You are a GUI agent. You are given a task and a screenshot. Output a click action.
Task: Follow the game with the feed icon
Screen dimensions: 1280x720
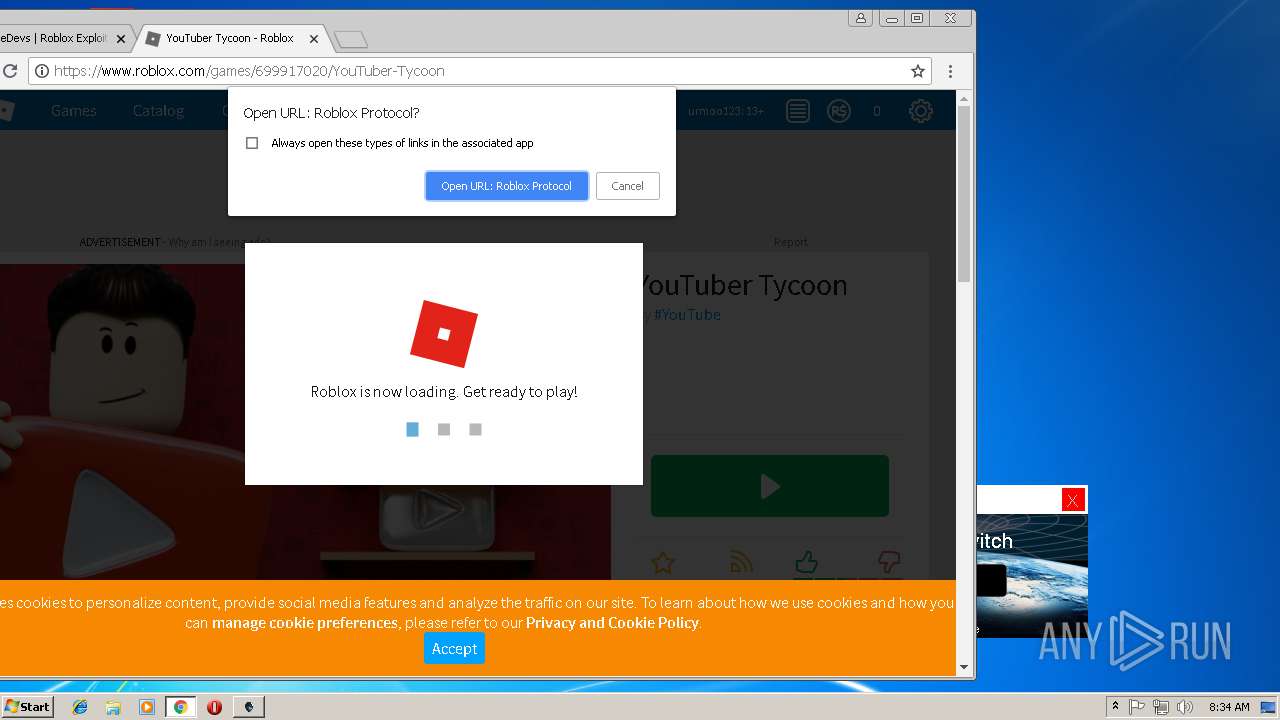click(x=741, y=563)
